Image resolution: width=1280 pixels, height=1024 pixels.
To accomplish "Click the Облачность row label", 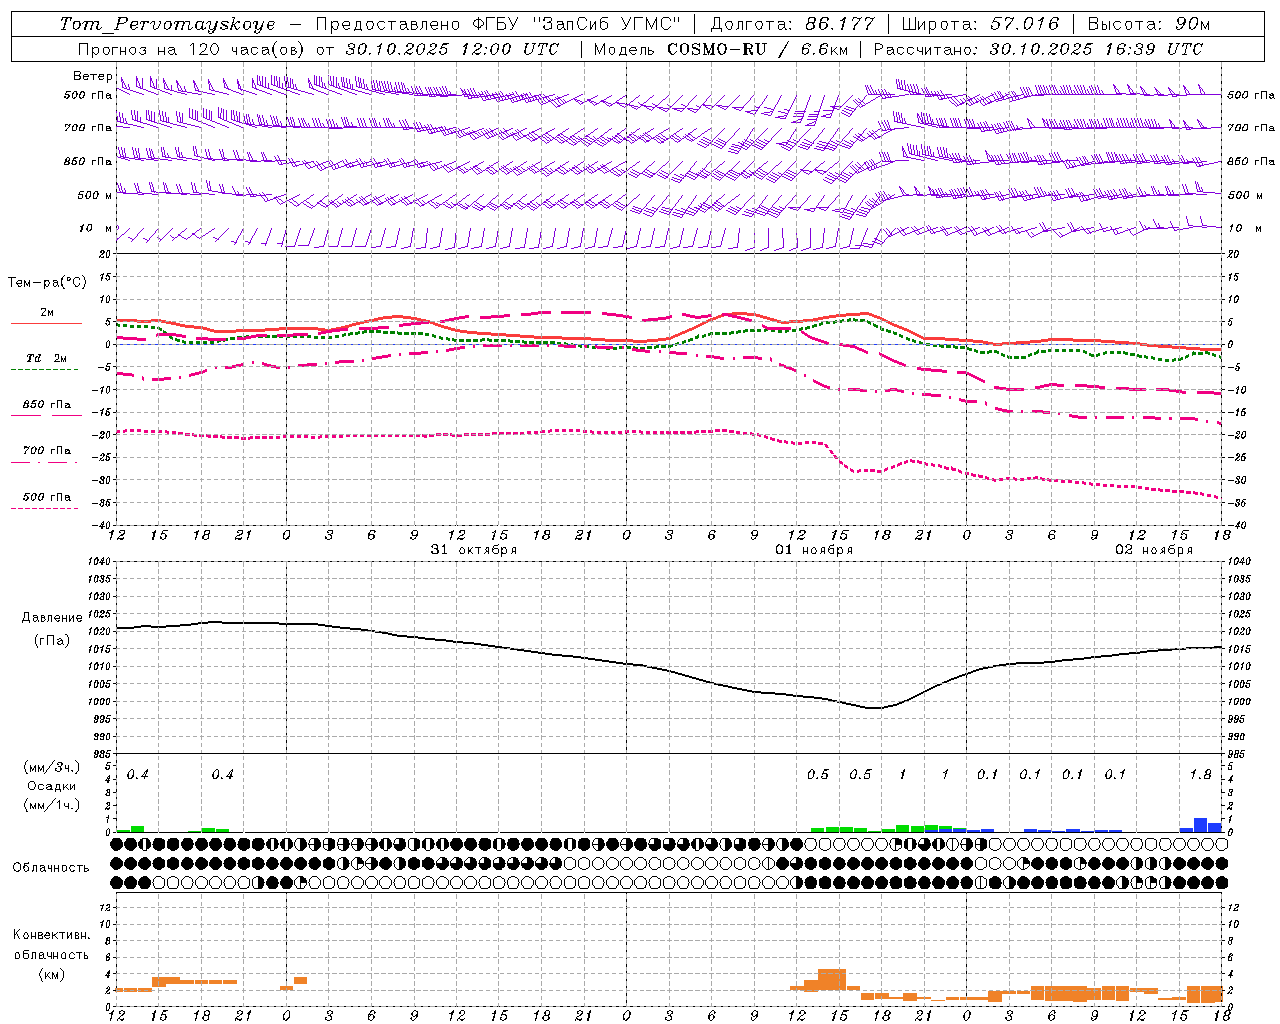I will pyautogui.click(x=51, y=868).
